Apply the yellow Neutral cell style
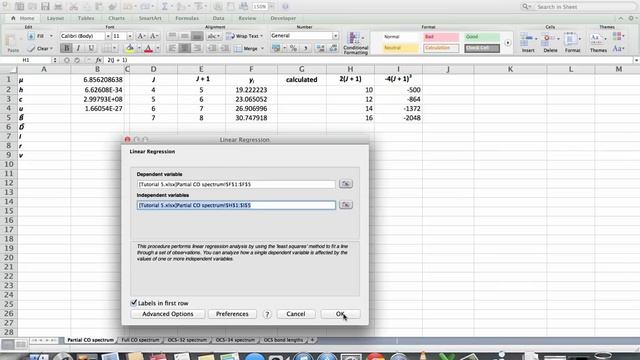 pos(401,48)
